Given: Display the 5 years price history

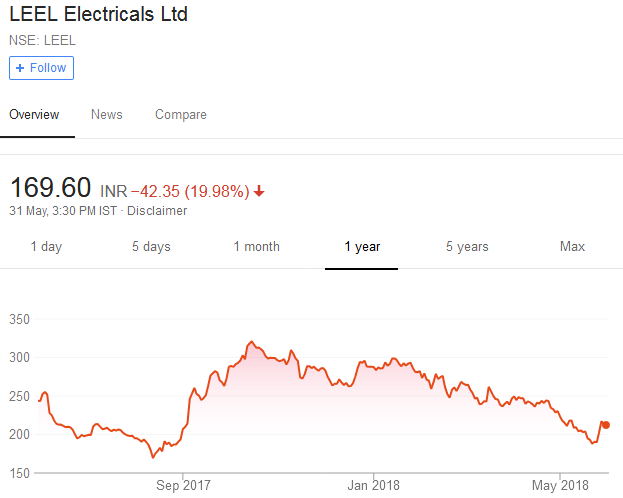Looking at the screenshot, I should coord(467,247).
